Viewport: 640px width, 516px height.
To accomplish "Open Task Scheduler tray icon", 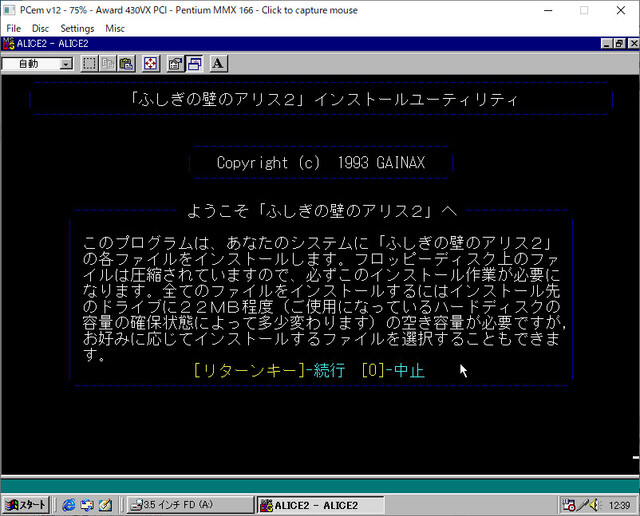I will pyautogui.click(x=569, y=505).
